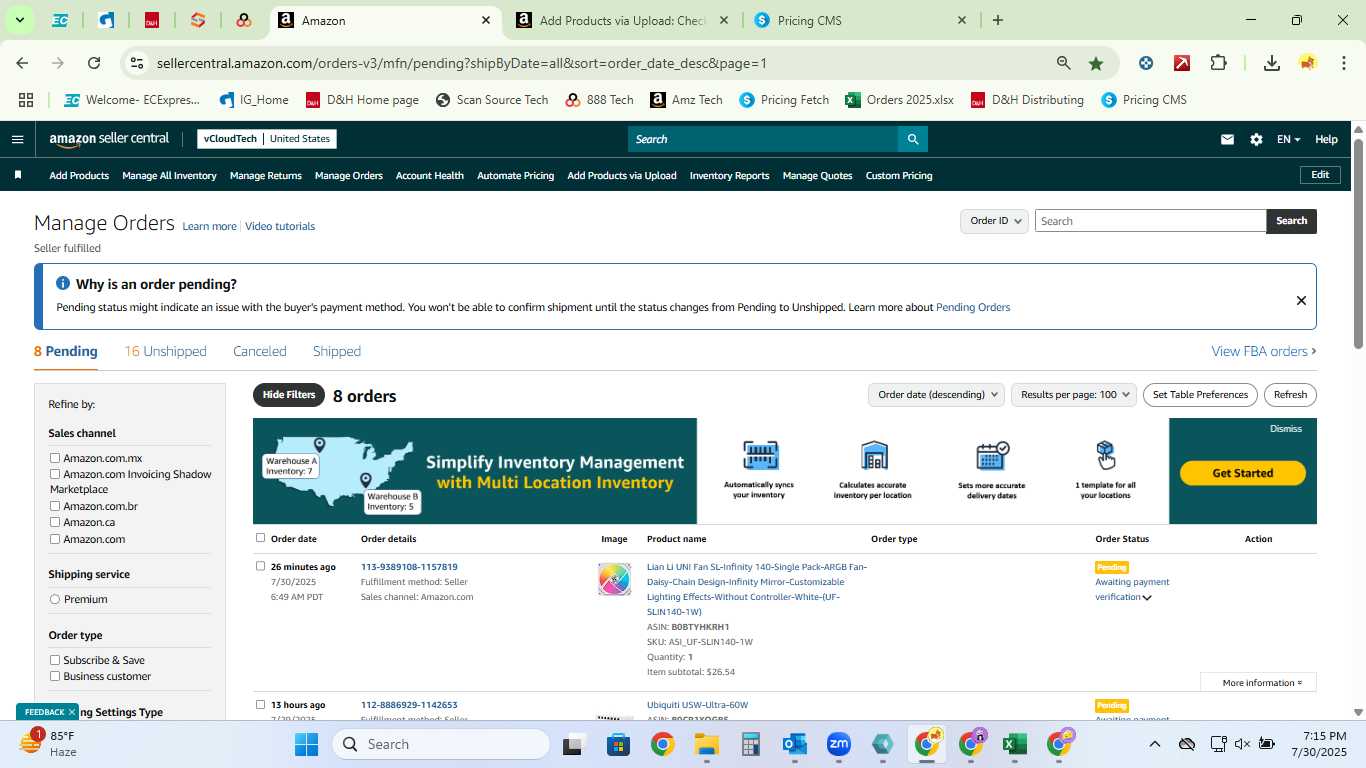
Task: Expand More information for first order
Action: tap(1258, 682)
